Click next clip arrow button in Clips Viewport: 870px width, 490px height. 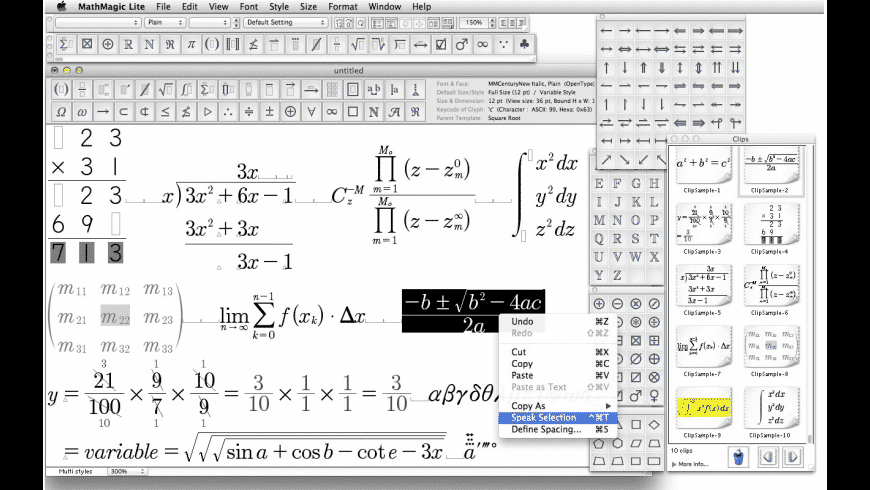pos(792,457)
